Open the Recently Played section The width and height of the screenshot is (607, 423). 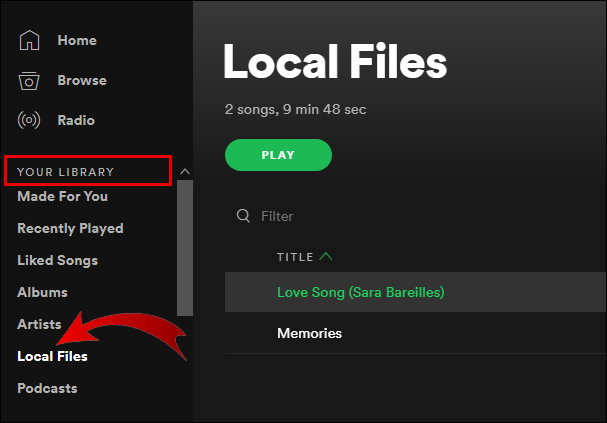coord(70,229)
